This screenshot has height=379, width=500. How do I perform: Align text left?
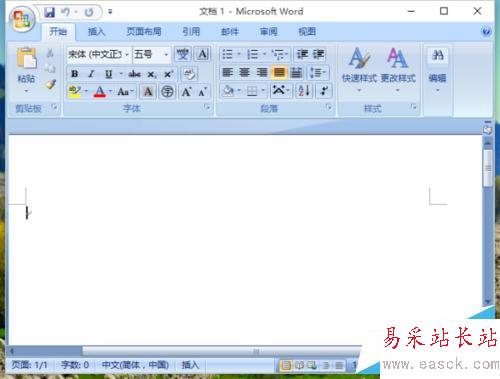tap(228, 72)
